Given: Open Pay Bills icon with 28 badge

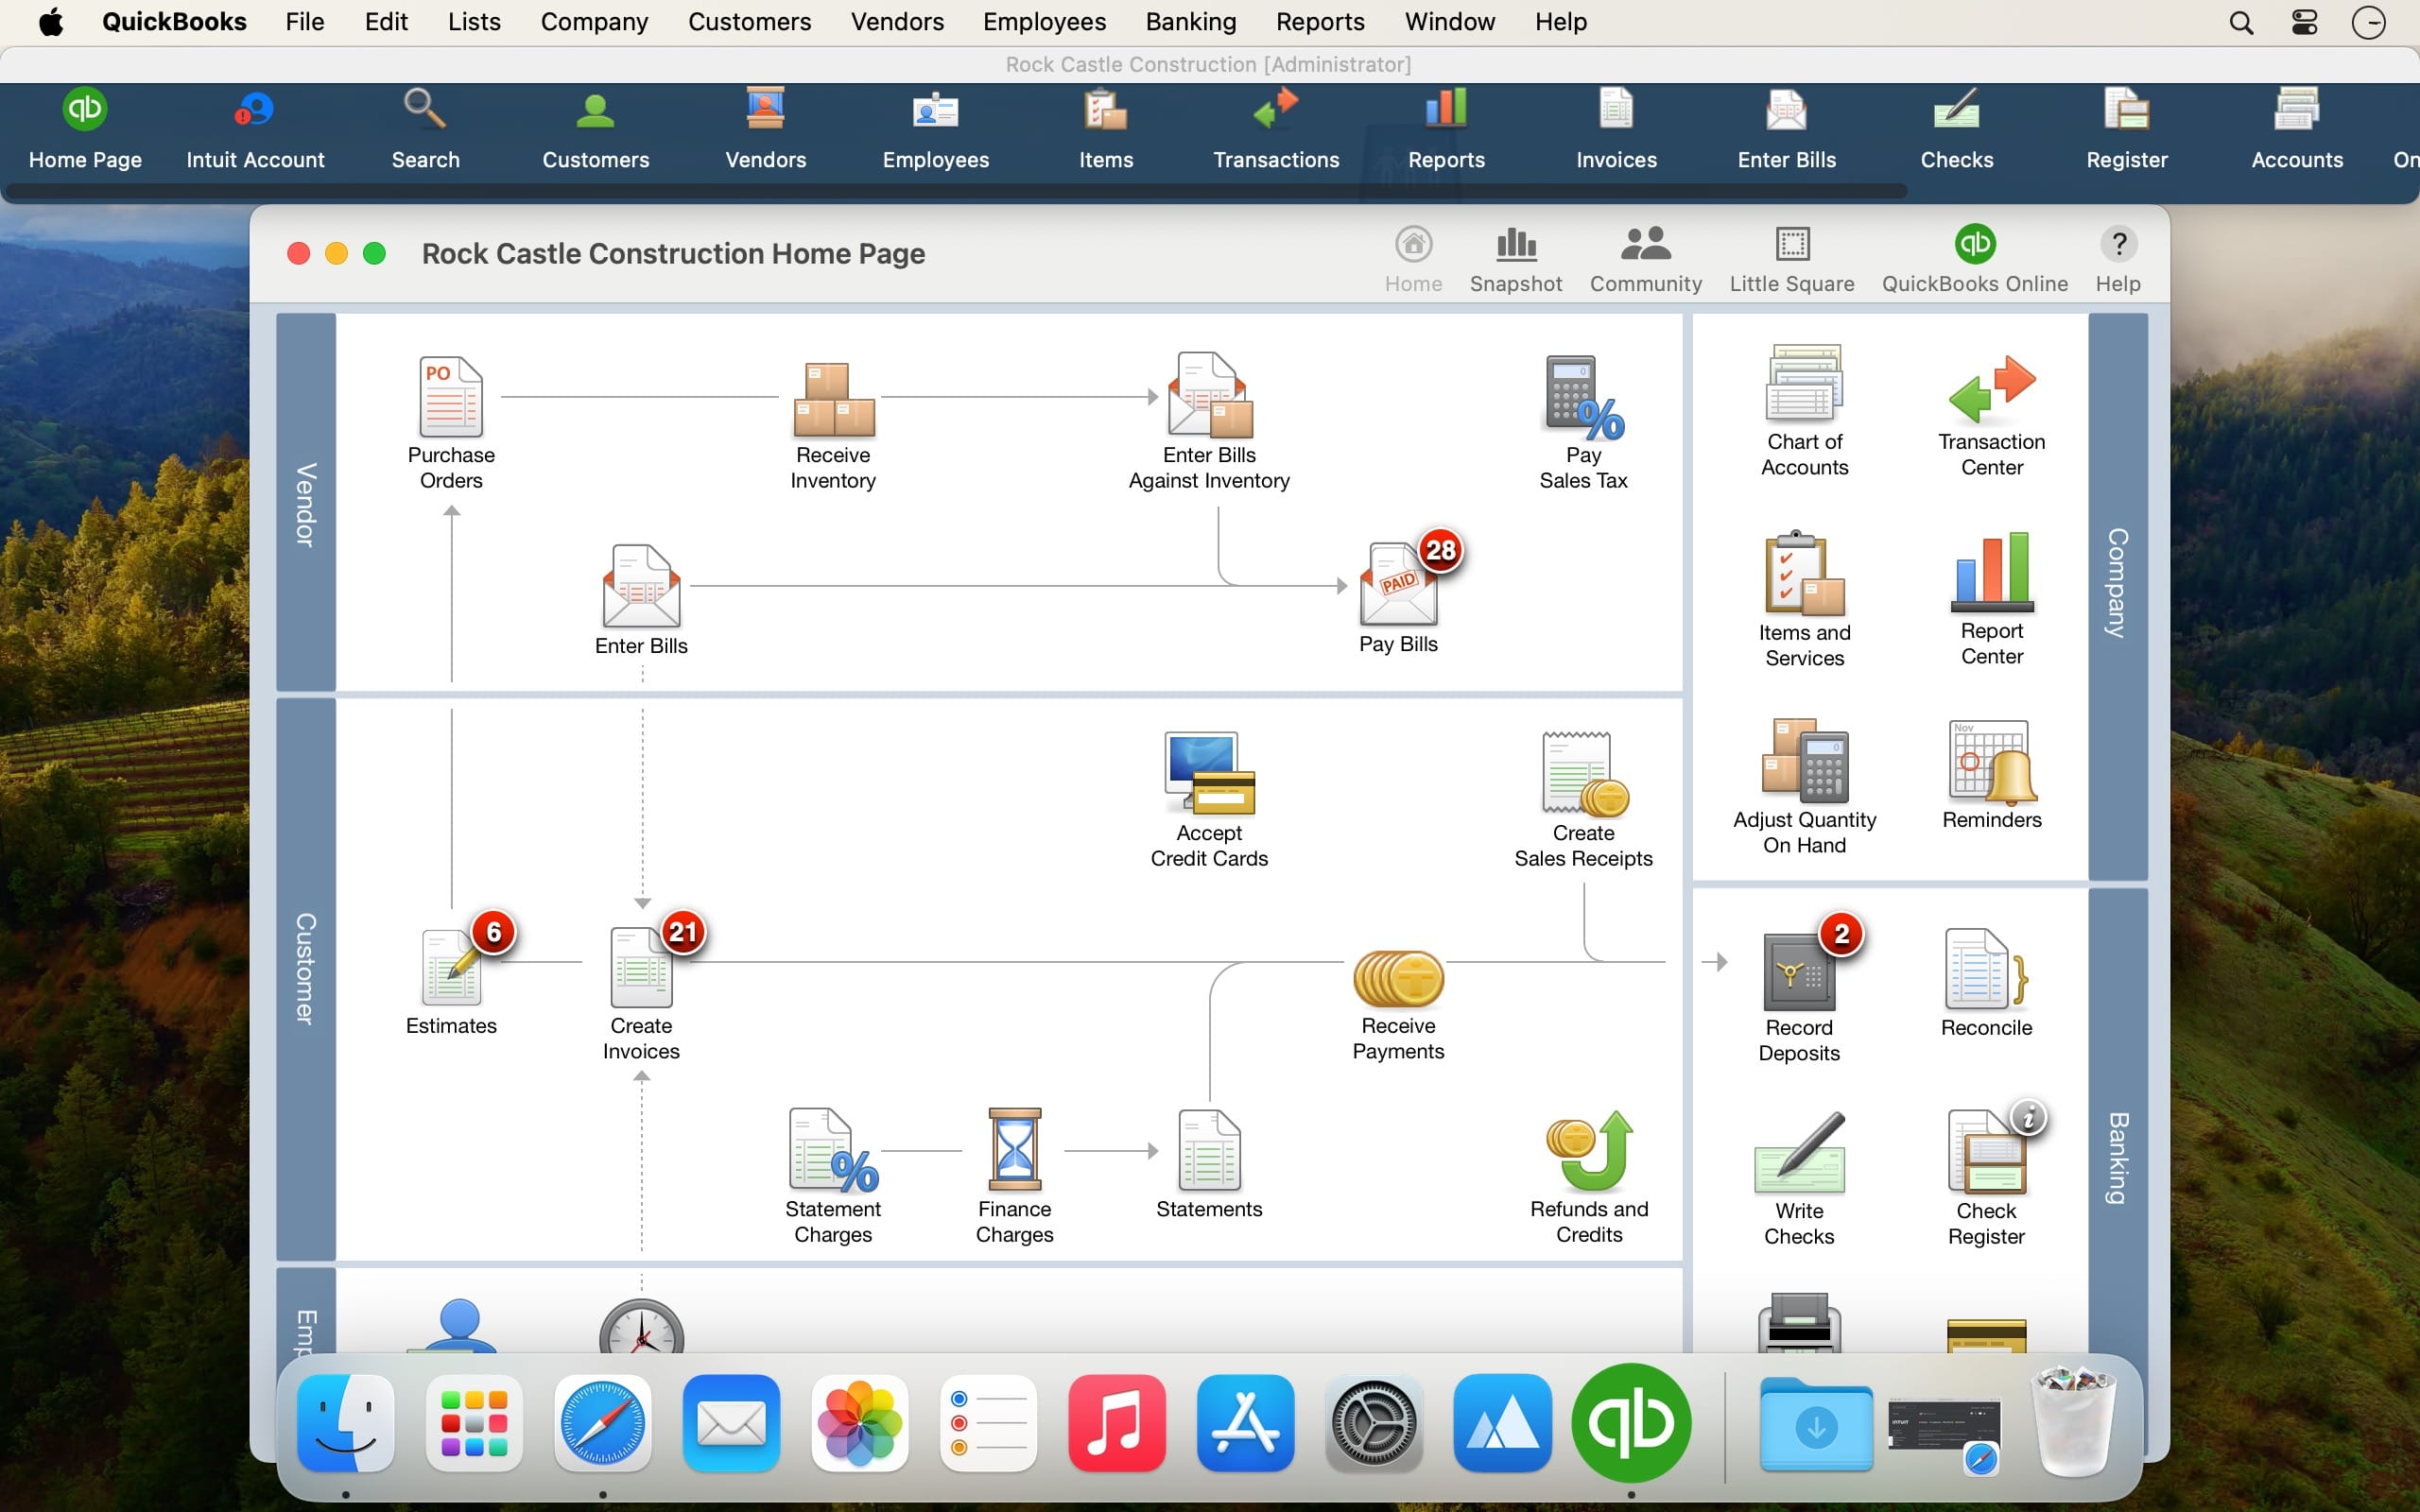Looking at the screenshot, I should (x=1399, y=584).
